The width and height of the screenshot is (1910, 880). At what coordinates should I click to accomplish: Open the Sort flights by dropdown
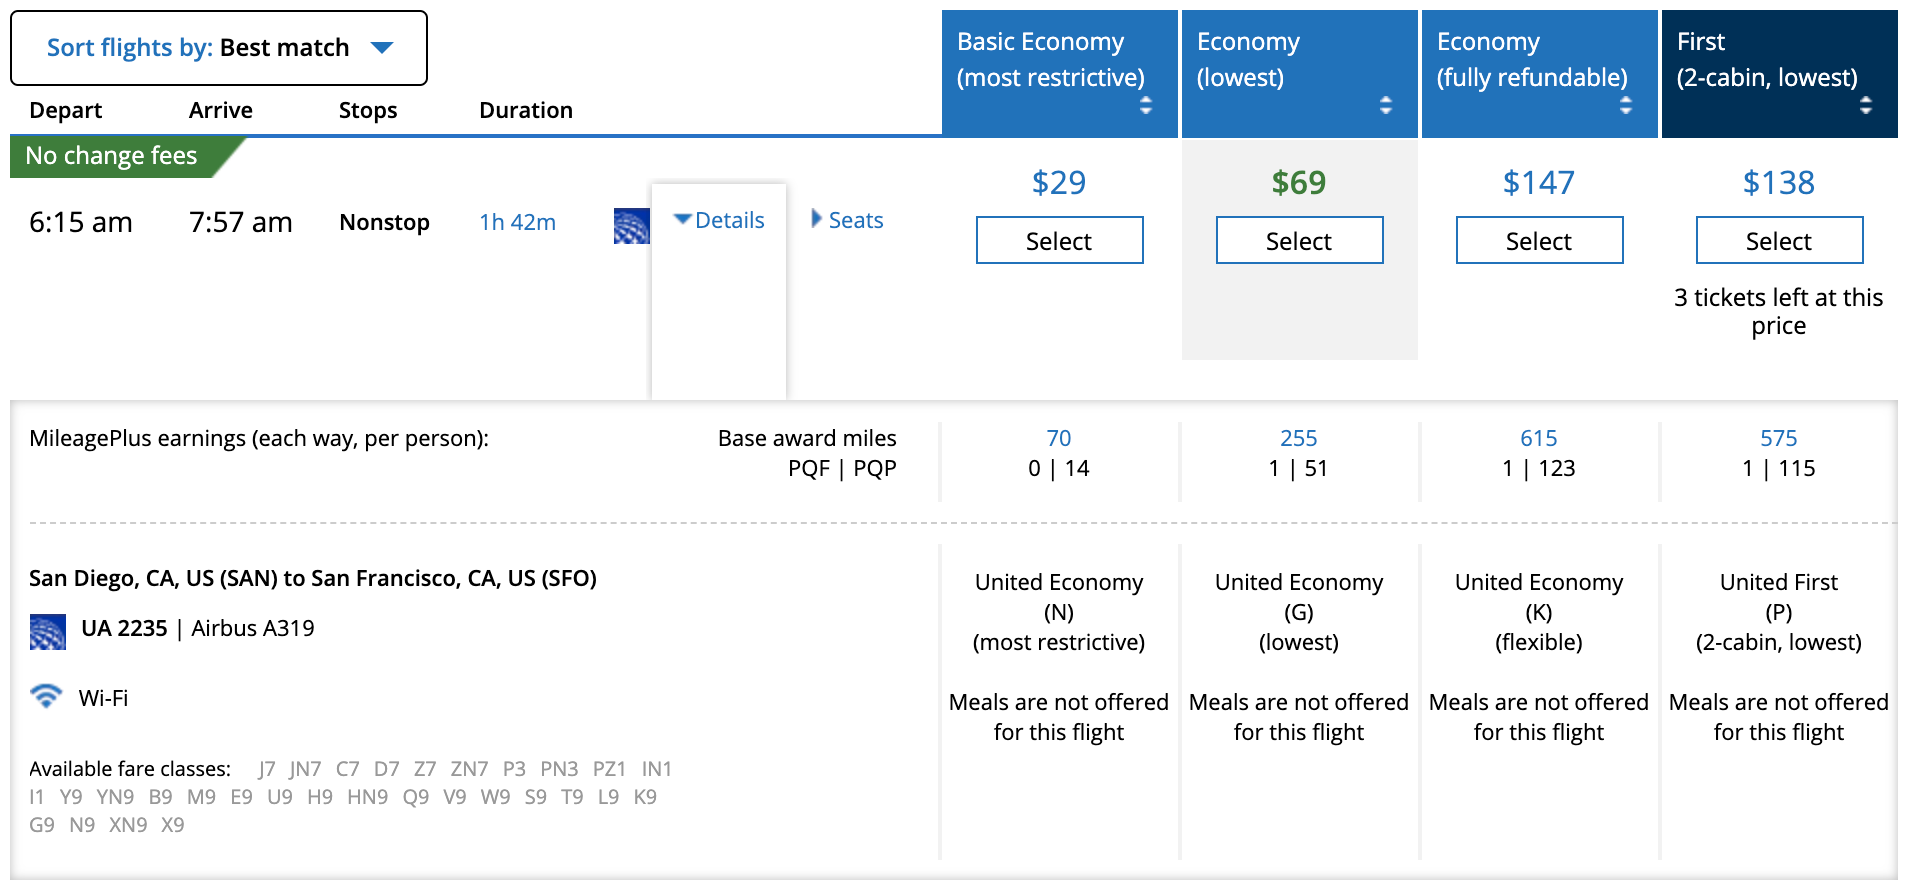point(219,48)
